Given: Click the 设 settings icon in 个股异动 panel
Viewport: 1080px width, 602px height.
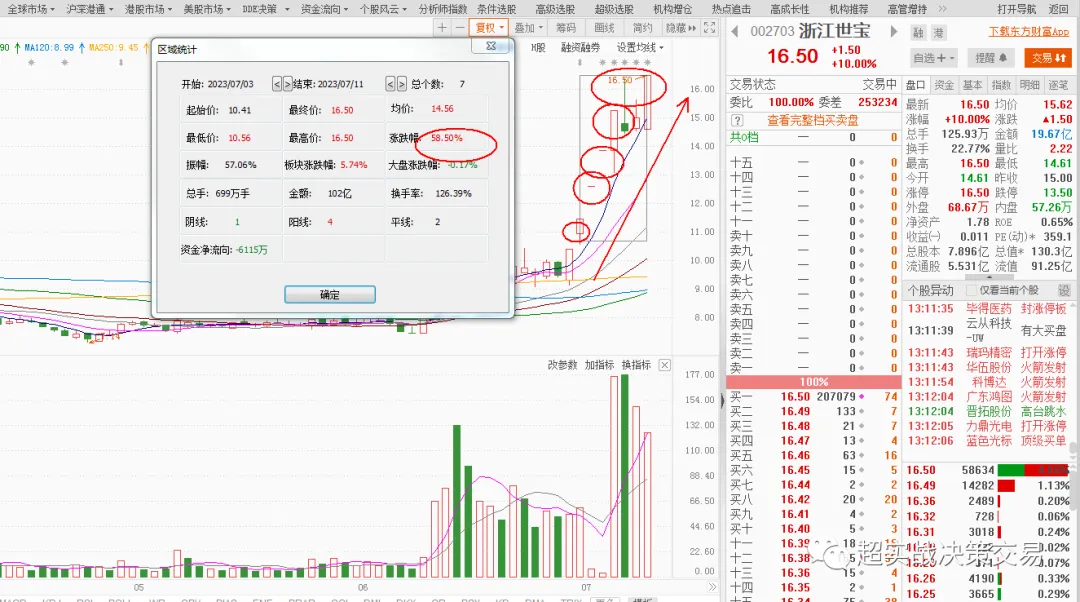Looking at the screenshot, I should [1066, 290].
